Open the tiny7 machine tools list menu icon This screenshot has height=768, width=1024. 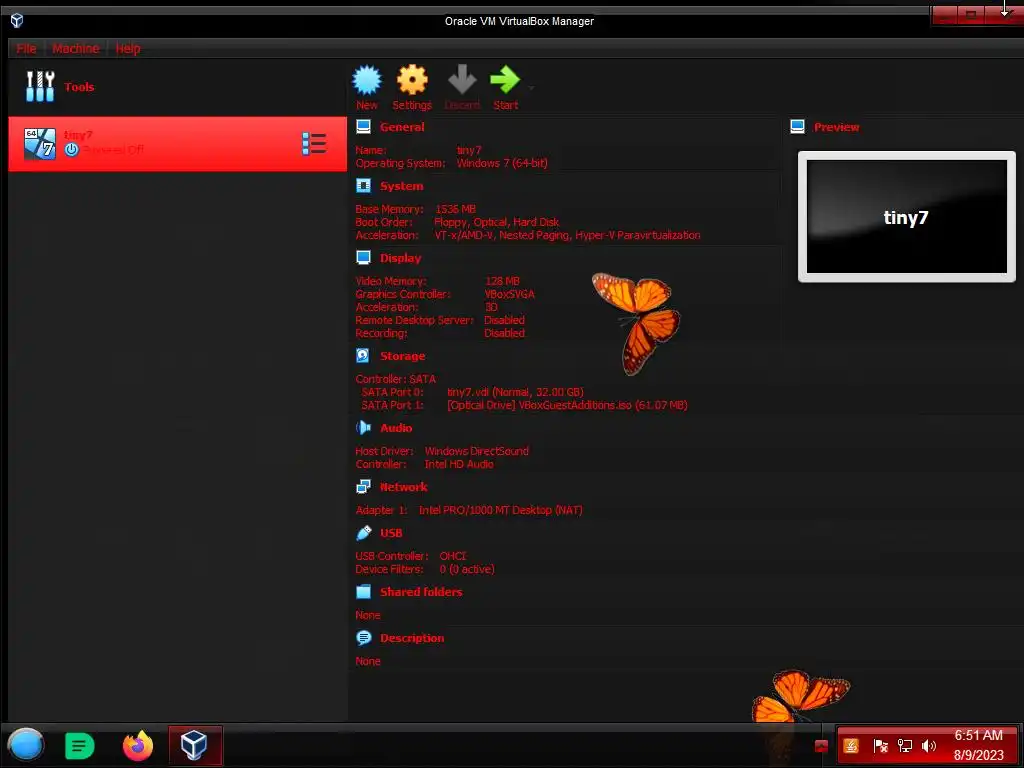(314, 144)
